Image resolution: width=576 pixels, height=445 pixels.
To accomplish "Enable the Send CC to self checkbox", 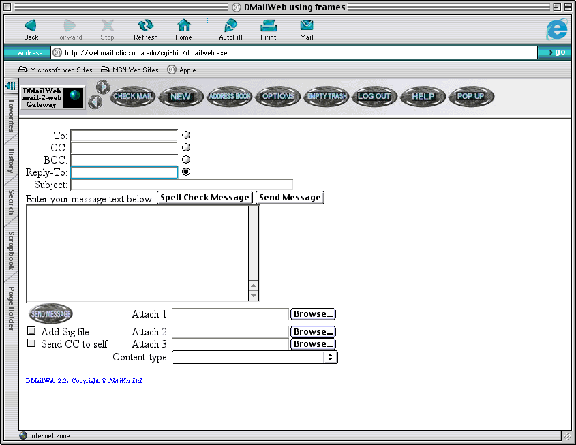I will 32,343.
